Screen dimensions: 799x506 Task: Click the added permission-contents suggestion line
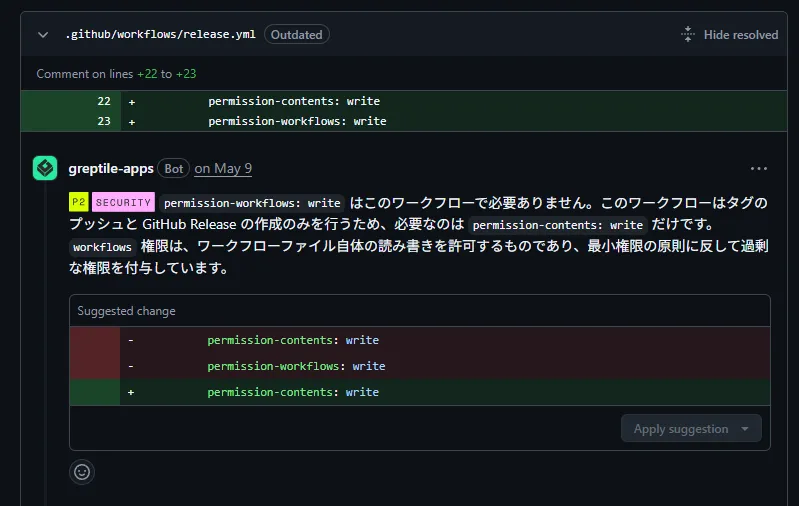[x=420, y=392]
